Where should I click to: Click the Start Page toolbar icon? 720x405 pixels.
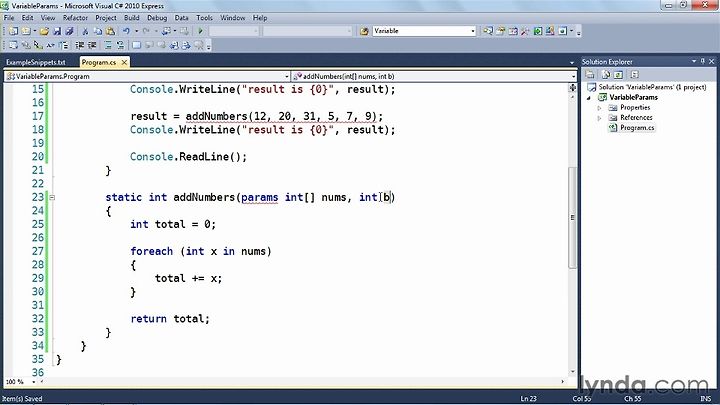pos(538,31)
